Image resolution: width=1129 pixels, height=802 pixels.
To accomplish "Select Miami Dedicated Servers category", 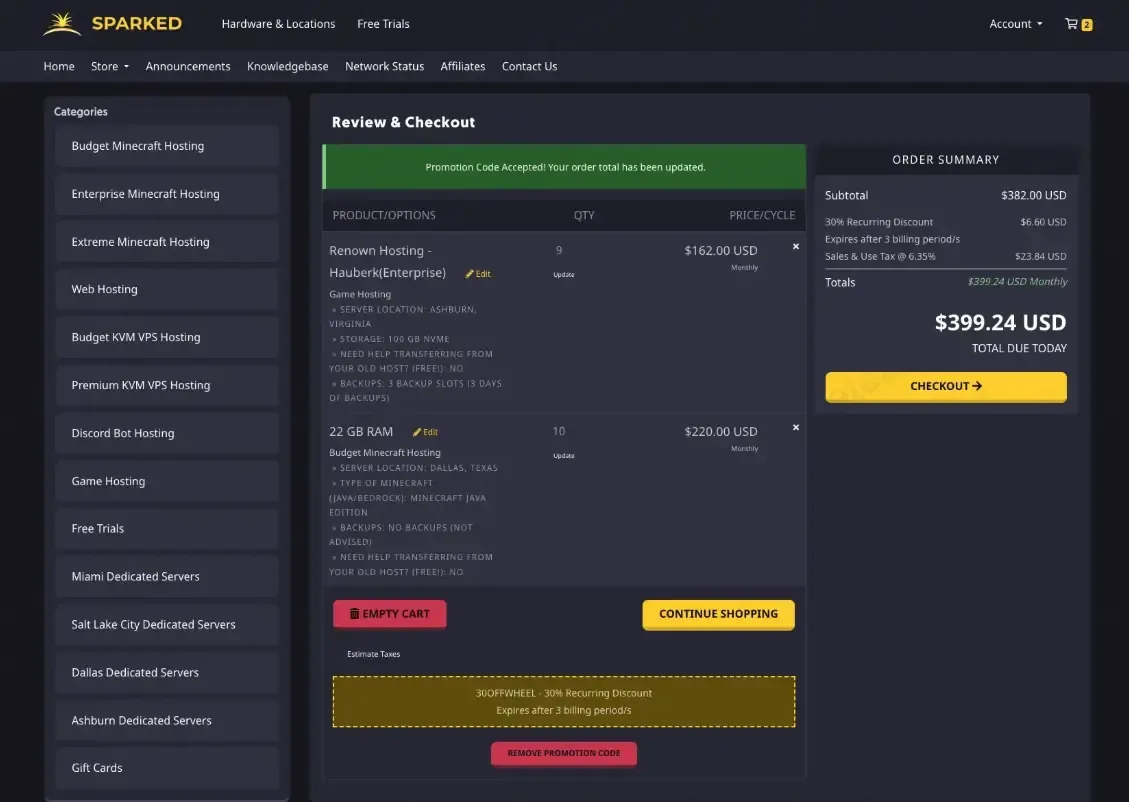I will point(167,577).
